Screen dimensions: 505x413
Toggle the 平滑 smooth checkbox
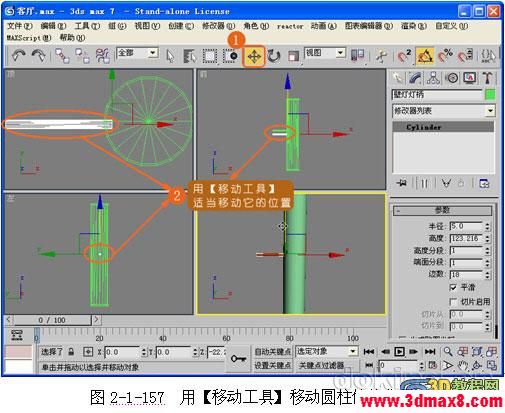click(453, 287)
